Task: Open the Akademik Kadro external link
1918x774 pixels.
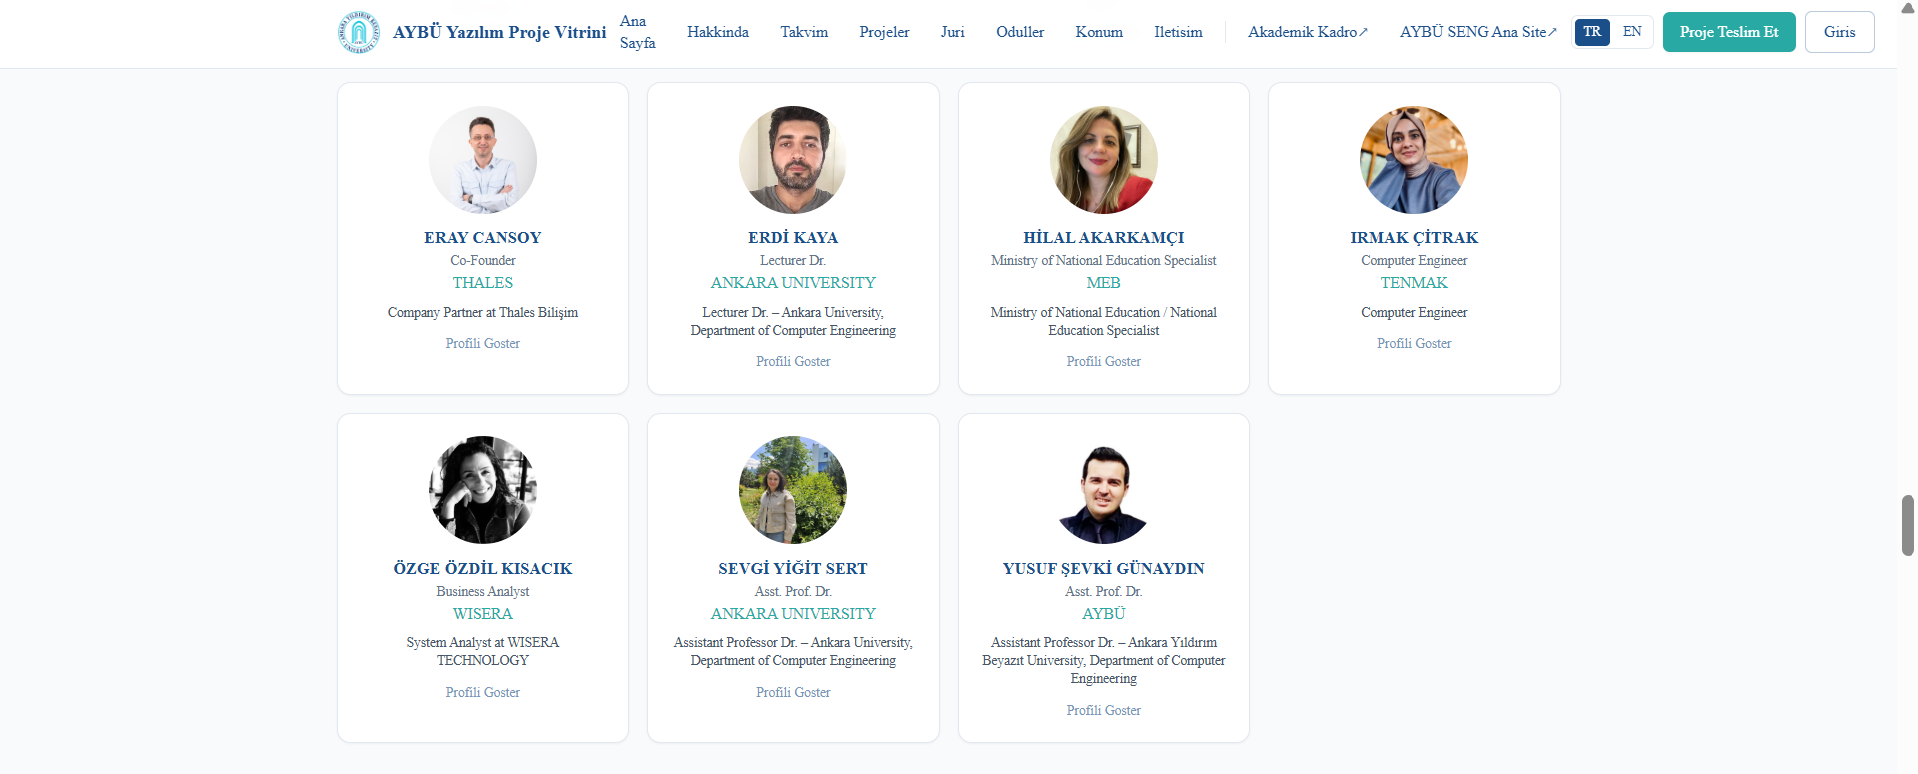Action: [1308, 32]
